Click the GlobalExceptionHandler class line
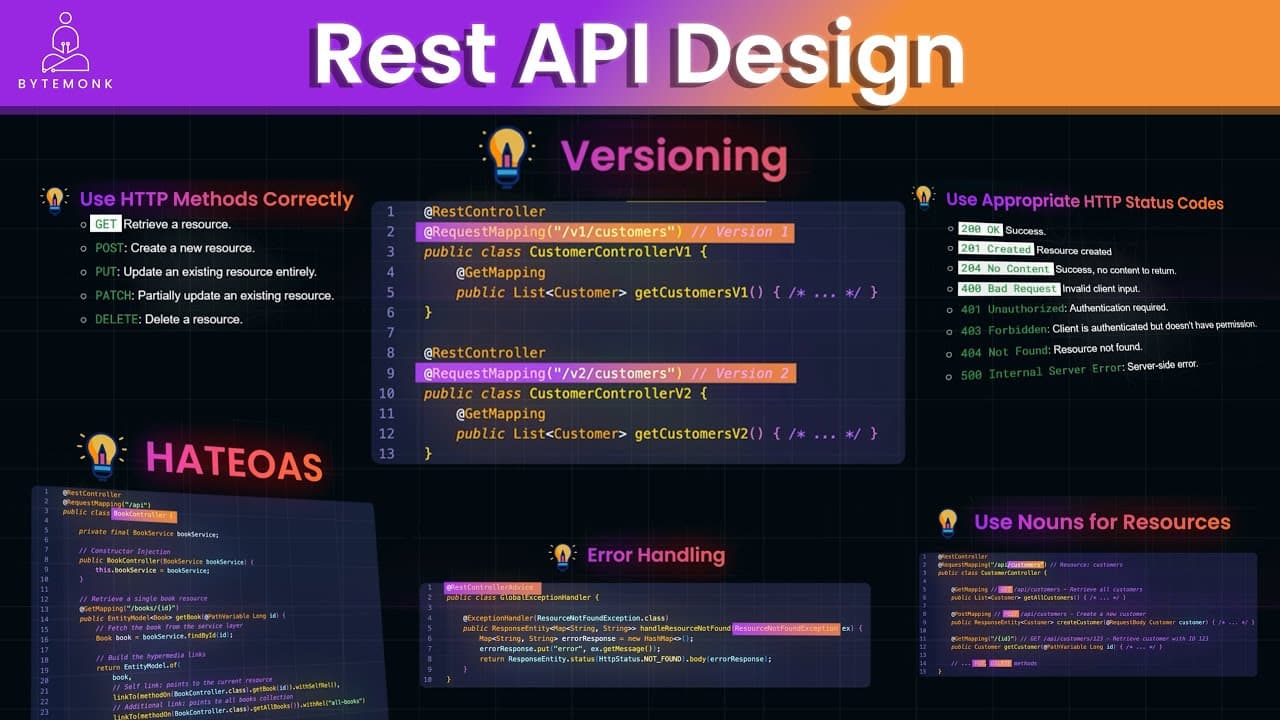The image size is (1280, 720). 522,597
